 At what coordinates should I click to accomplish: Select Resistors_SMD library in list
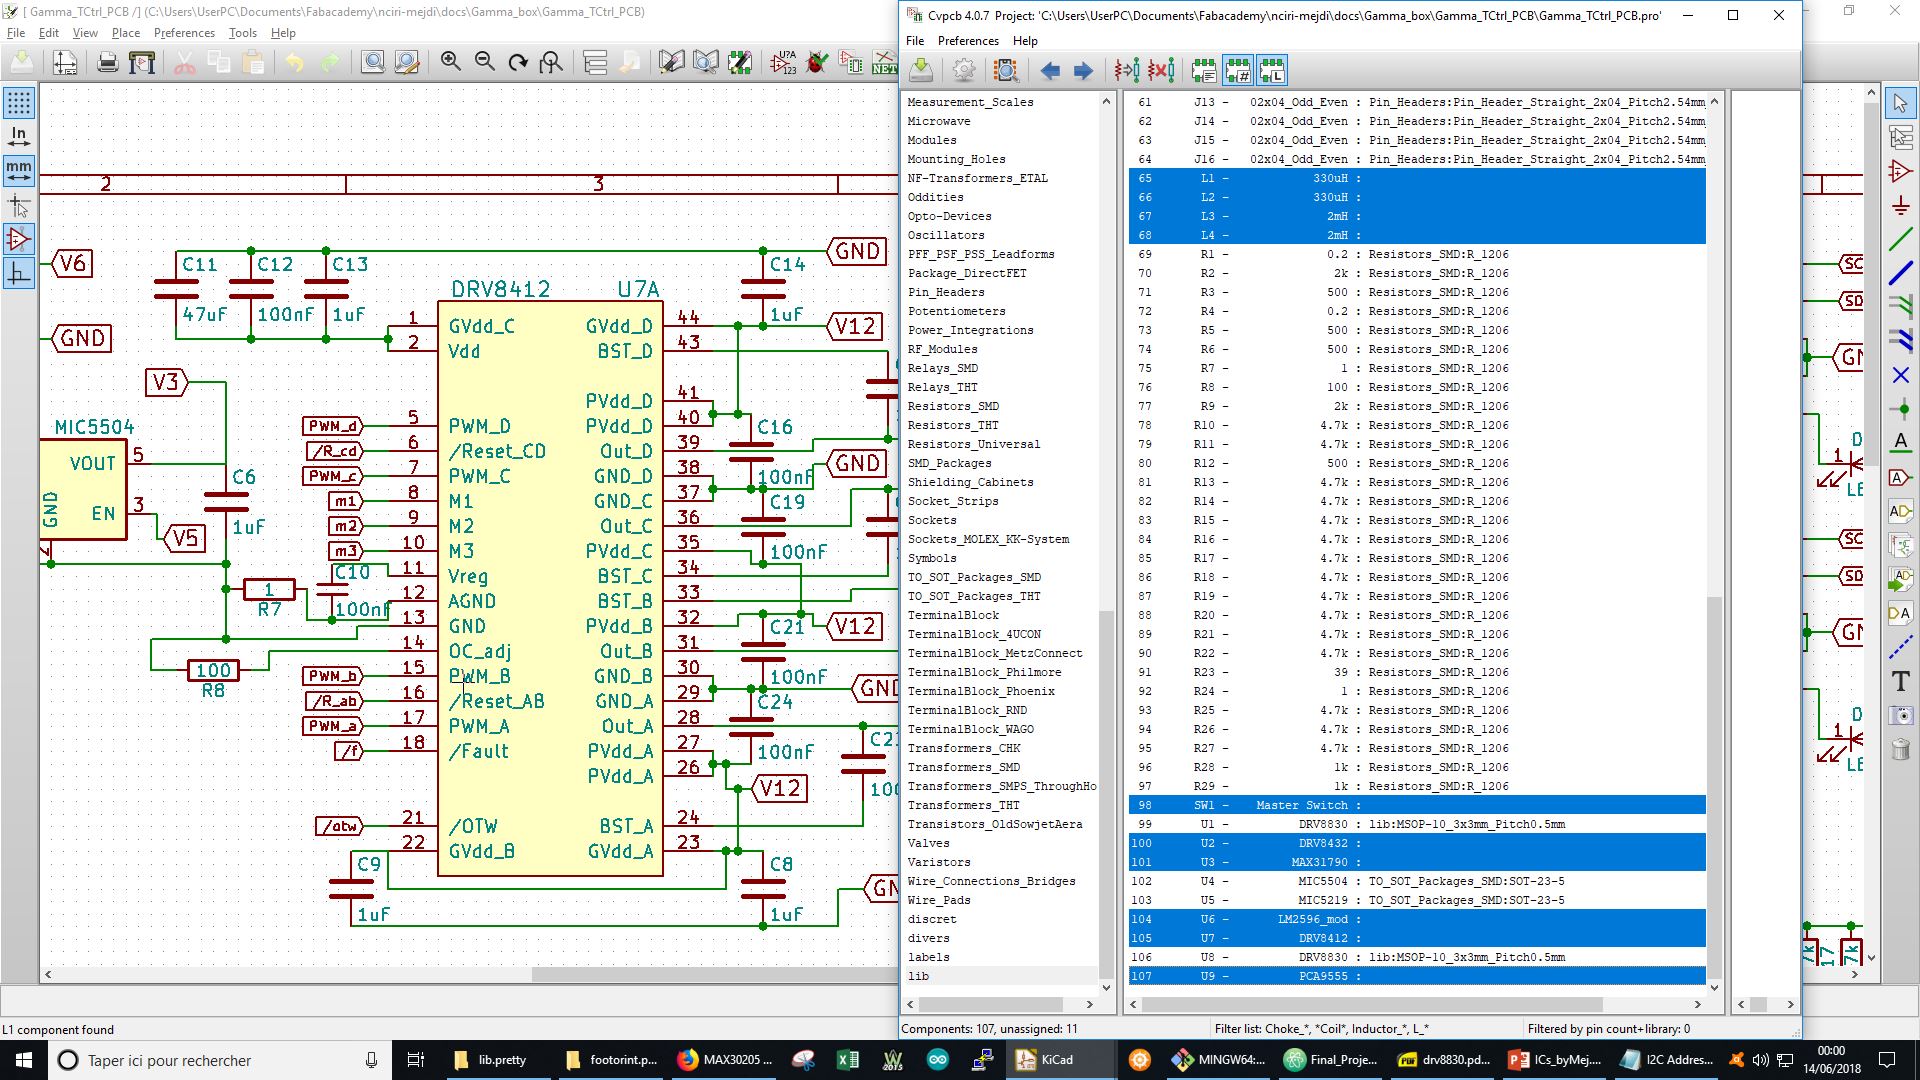[x=953, y=406]
